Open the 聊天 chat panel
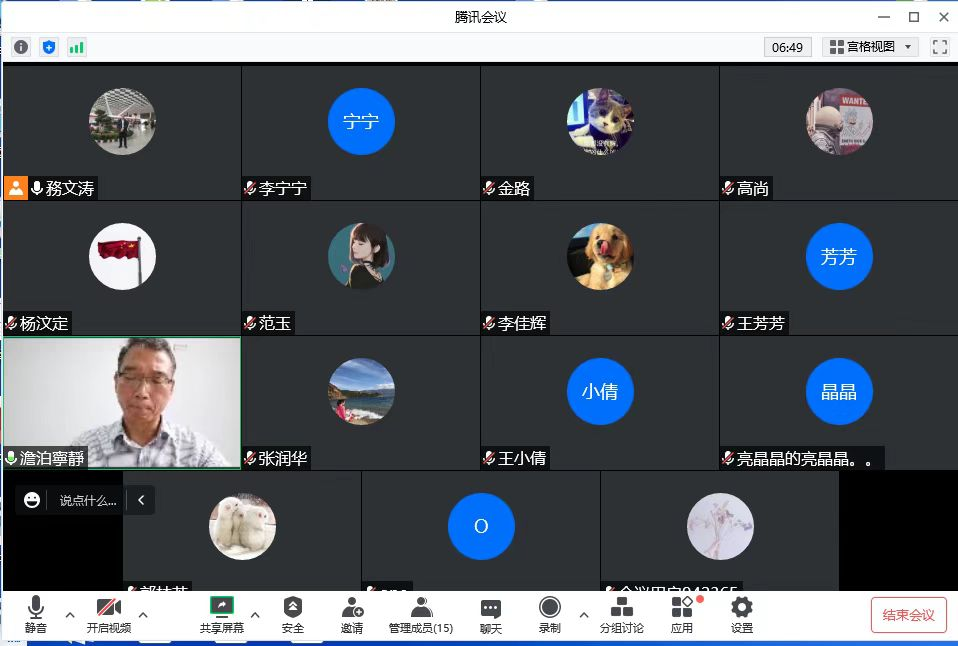958x646 pixels. (490, 615)
